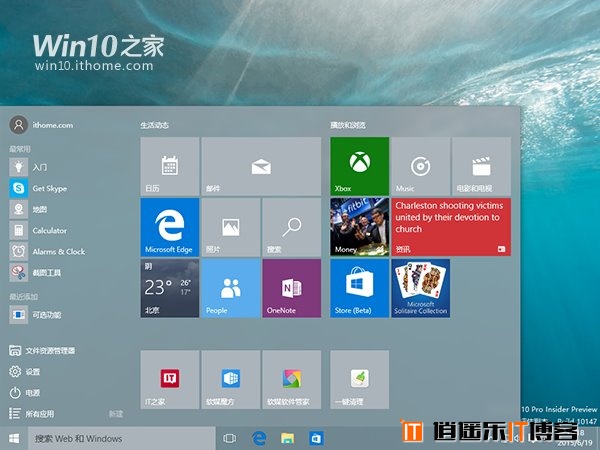Open Calculator from most used list

click(38, 230)
